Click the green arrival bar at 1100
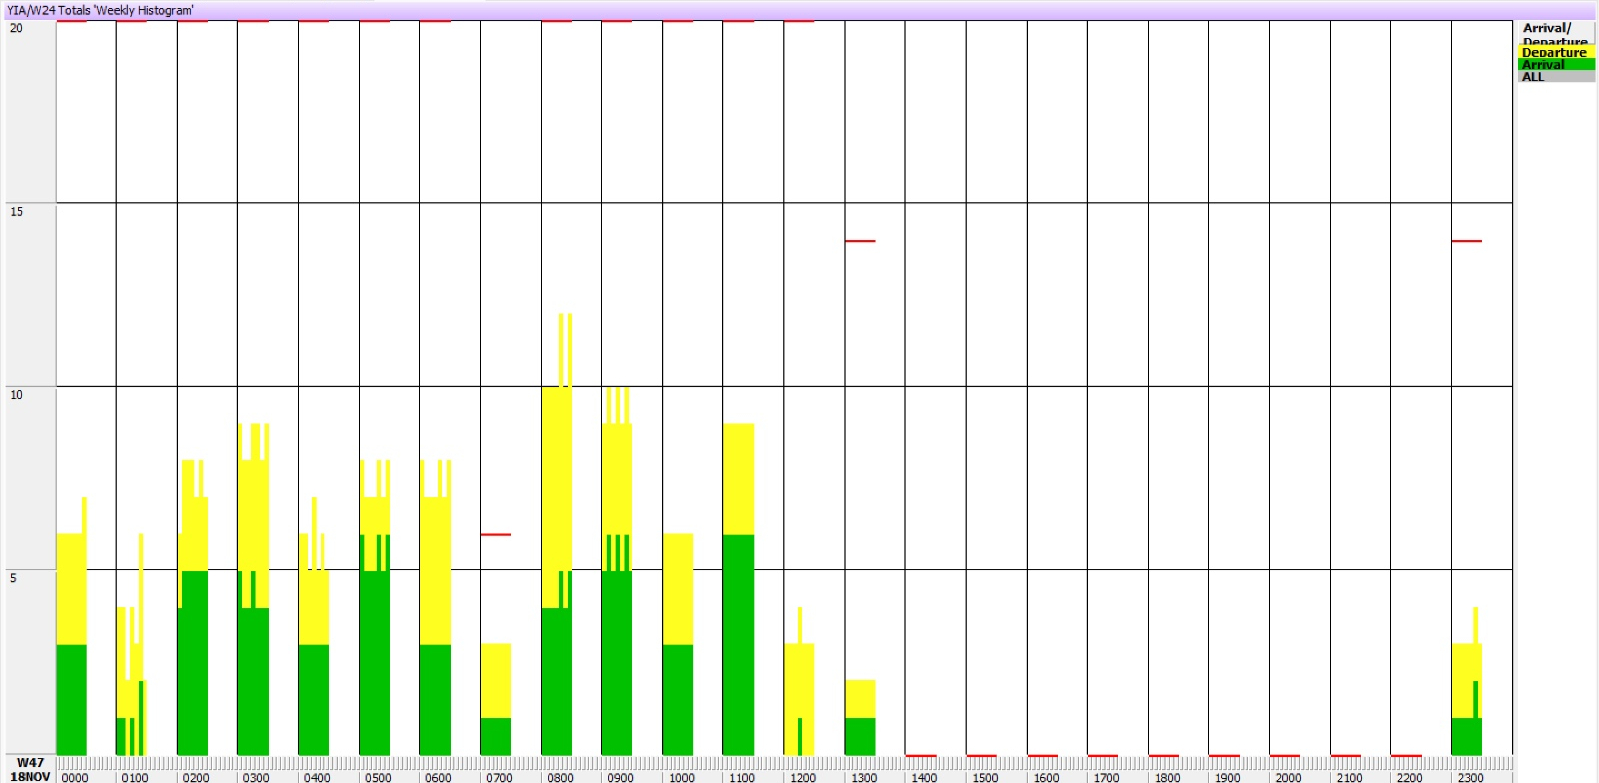 (x=738, y=645)
